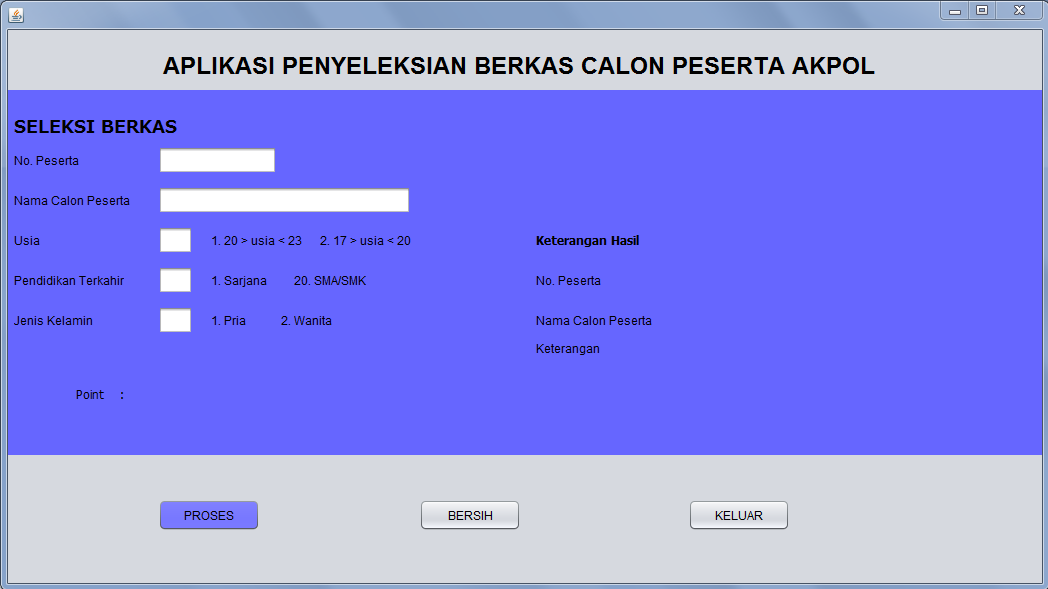This screenshot has height=589, width=1048.
Task: Click the Pendidikan Terakhir label
Action: 69,281
